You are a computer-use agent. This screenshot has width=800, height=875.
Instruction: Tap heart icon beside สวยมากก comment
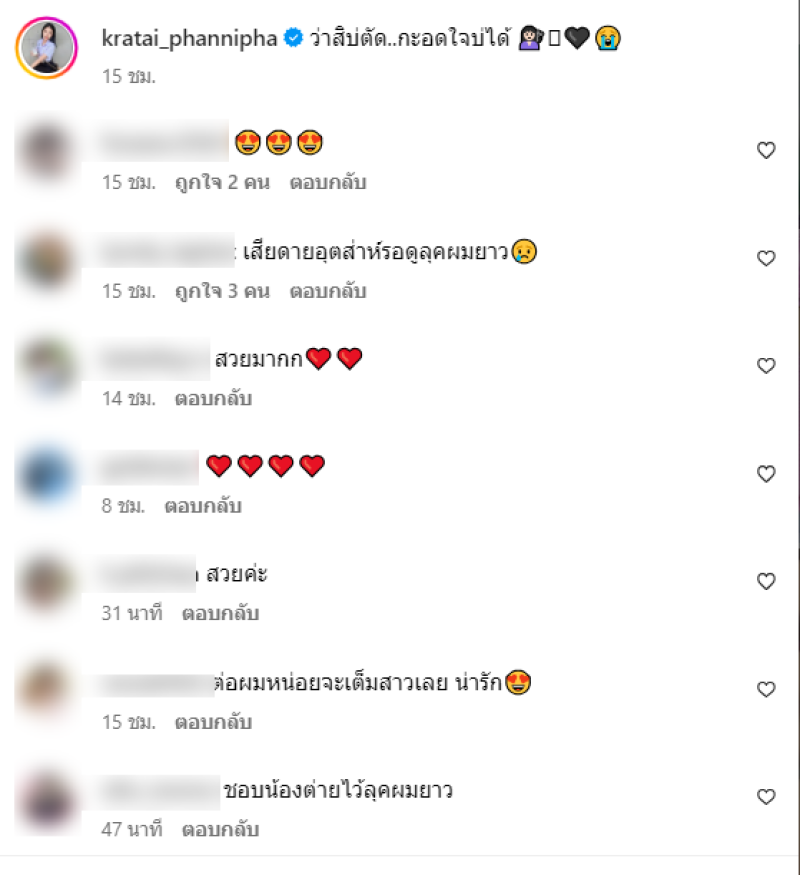coord(766,366)
